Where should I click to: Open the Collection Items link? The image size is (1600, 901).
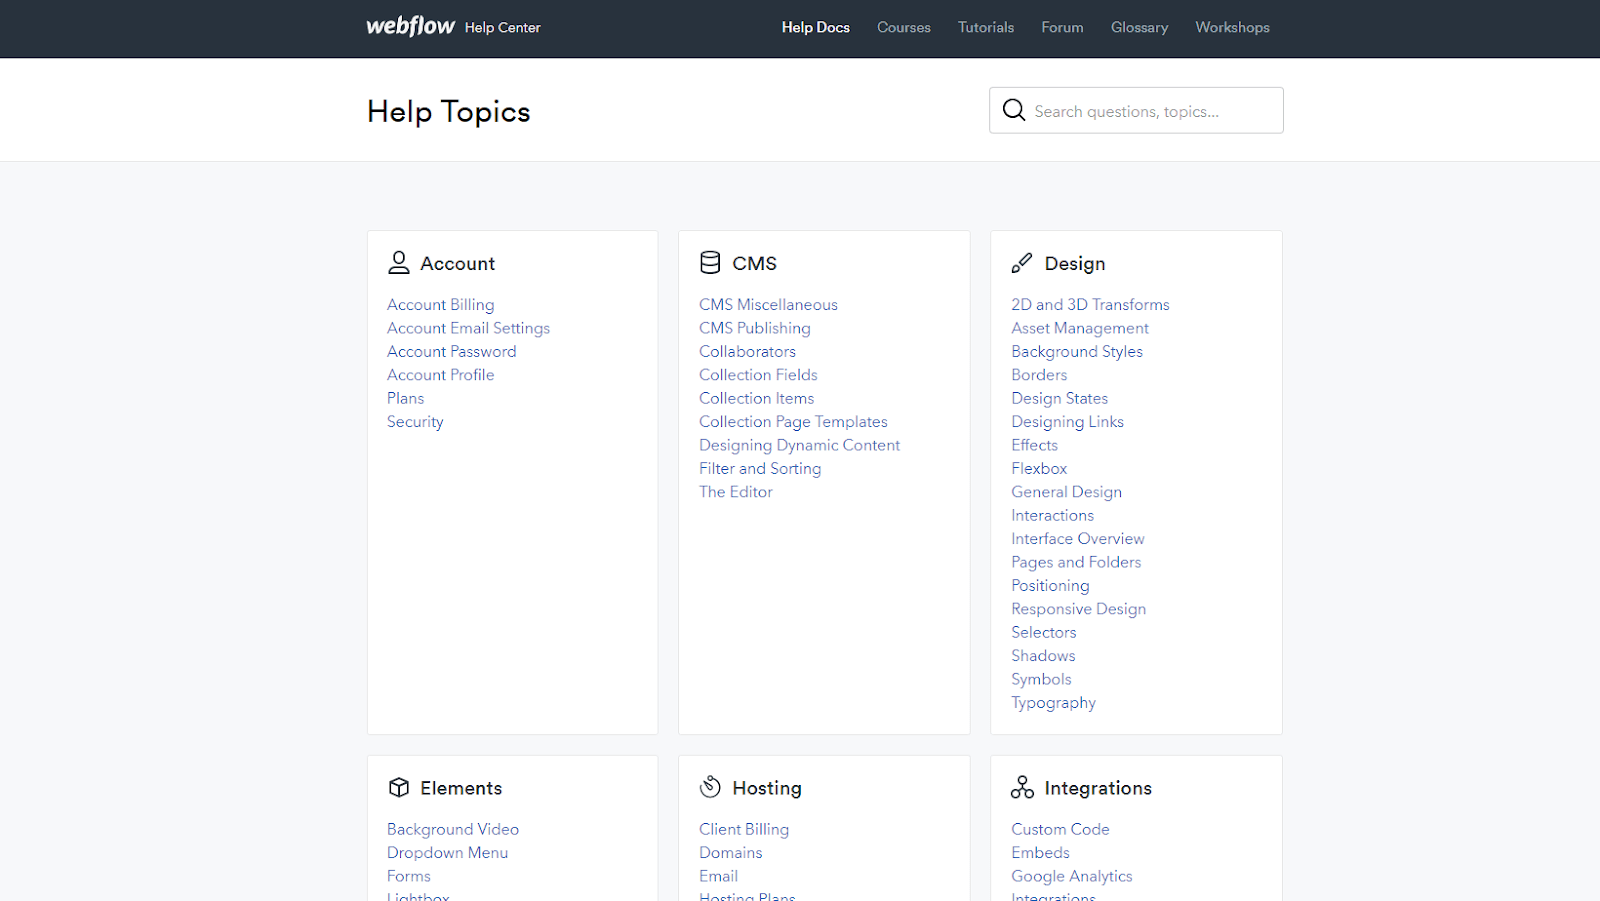(756, 398)
